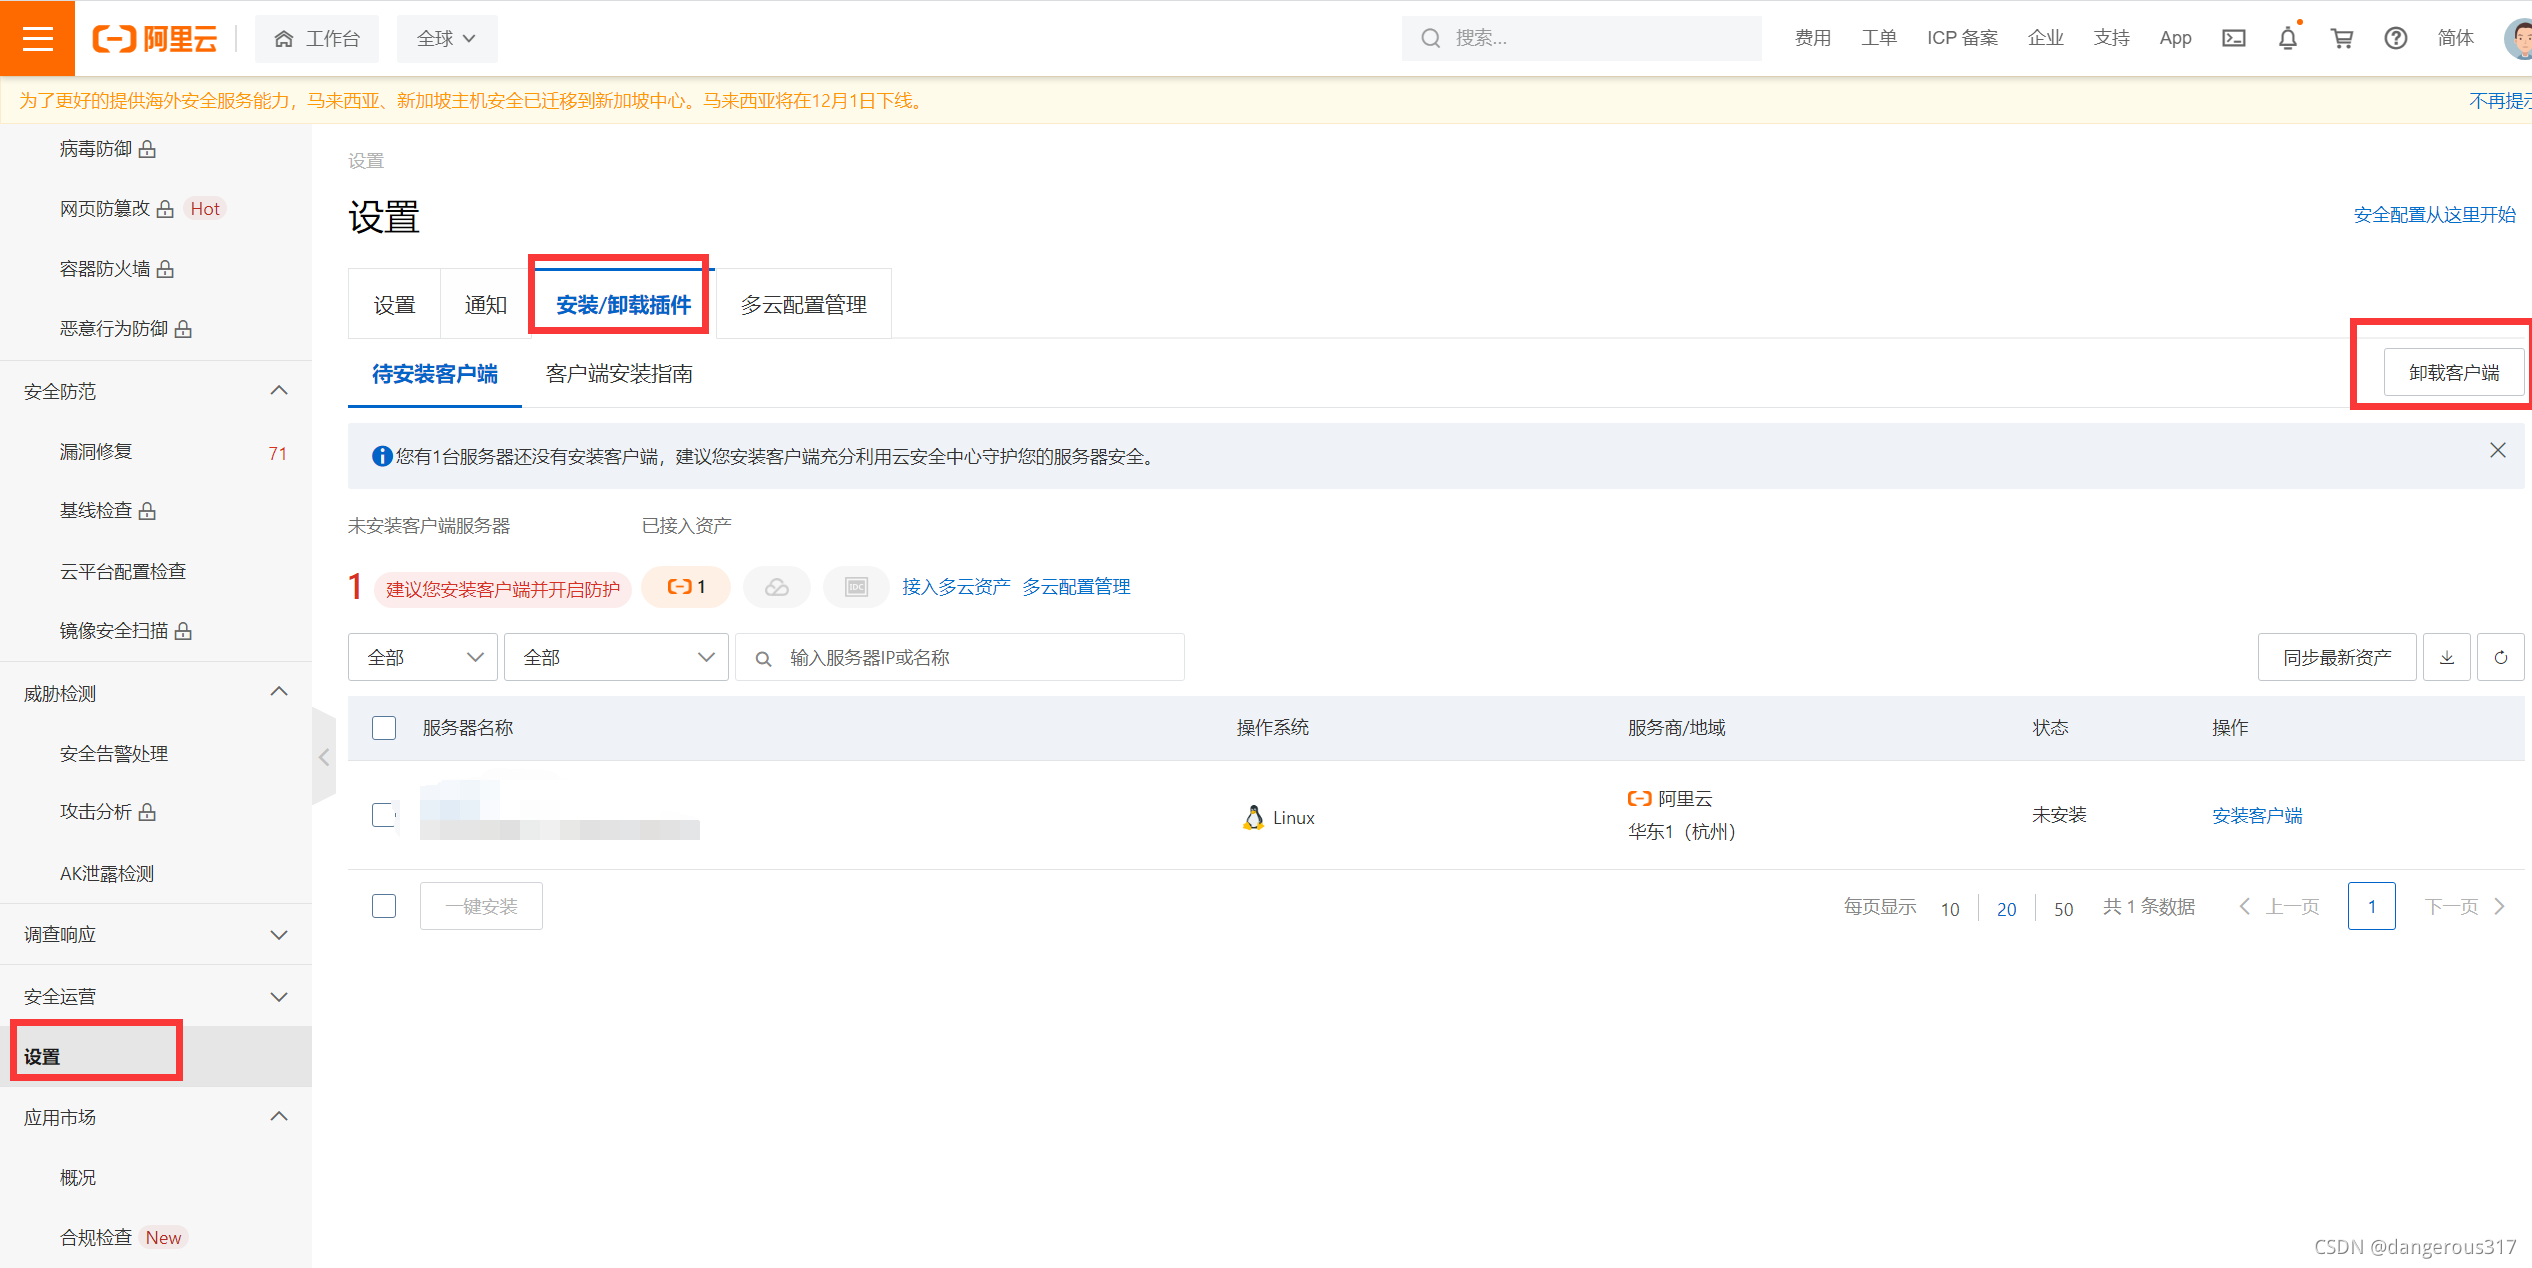
Task: Open the 客户端安装指南 sub-tab
Action: [x=619, y=374]
